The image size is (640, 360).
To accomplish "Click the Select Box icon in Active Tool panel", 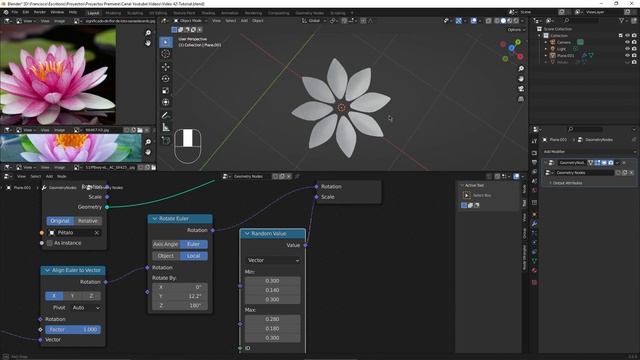I will click(x=467, y=196).
